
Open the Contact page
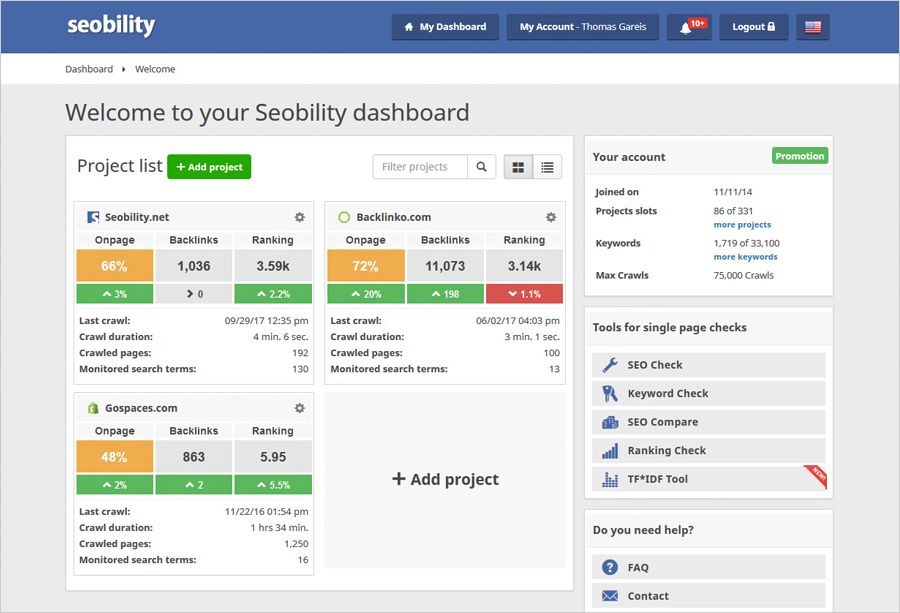[x=709, y=596]
